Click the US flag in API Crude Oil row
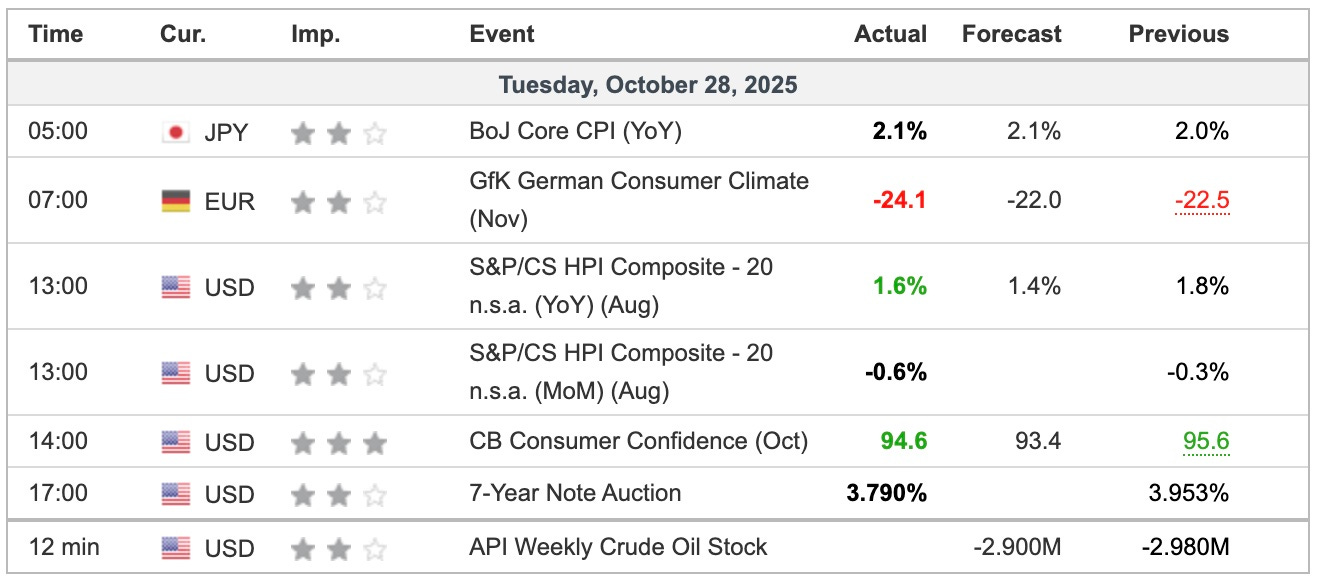The image size is (1318, 584). [x=176, y=548]
